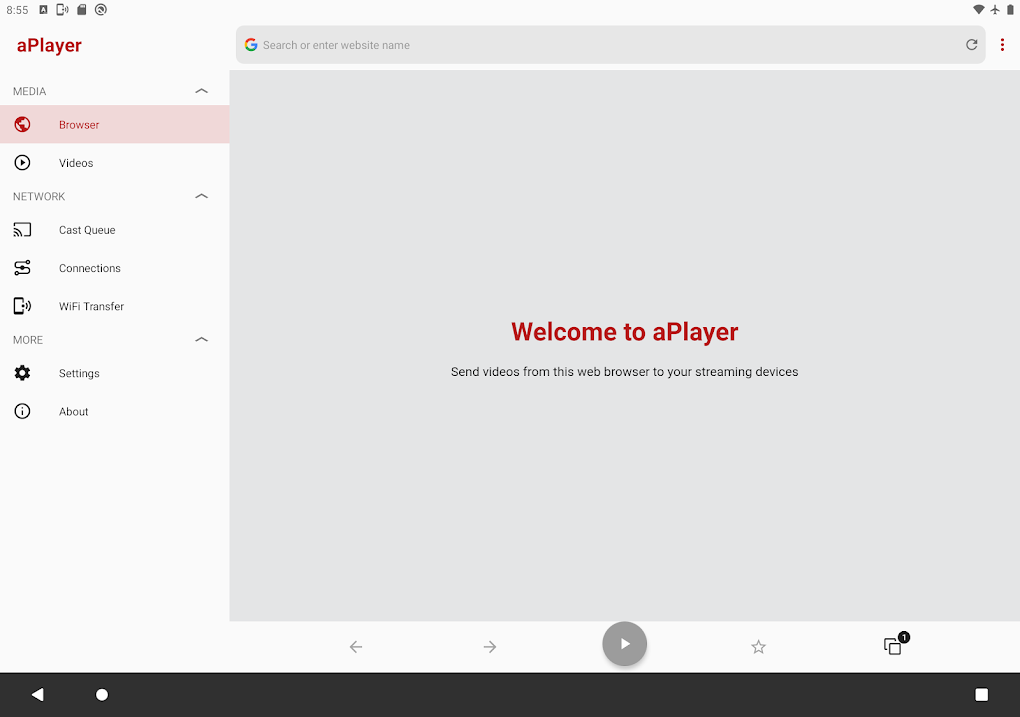The image size is (1020, 717).
Task: Collapse the MEDIA section chevron
Action: tap(202, 91)
